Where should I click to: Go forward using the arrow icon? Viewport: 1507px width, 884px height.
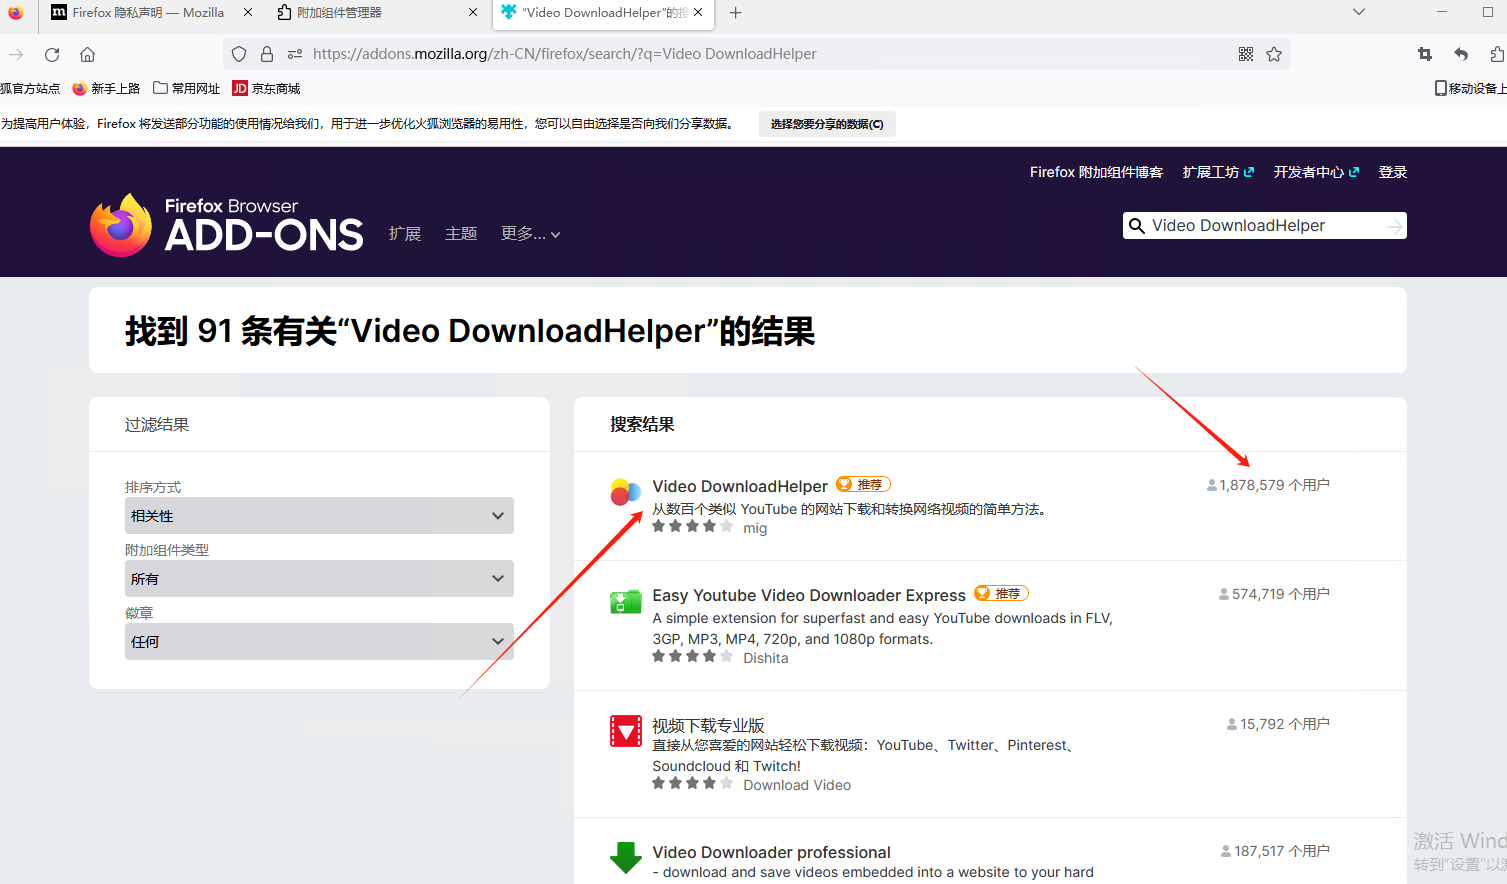tap(16, 54)
